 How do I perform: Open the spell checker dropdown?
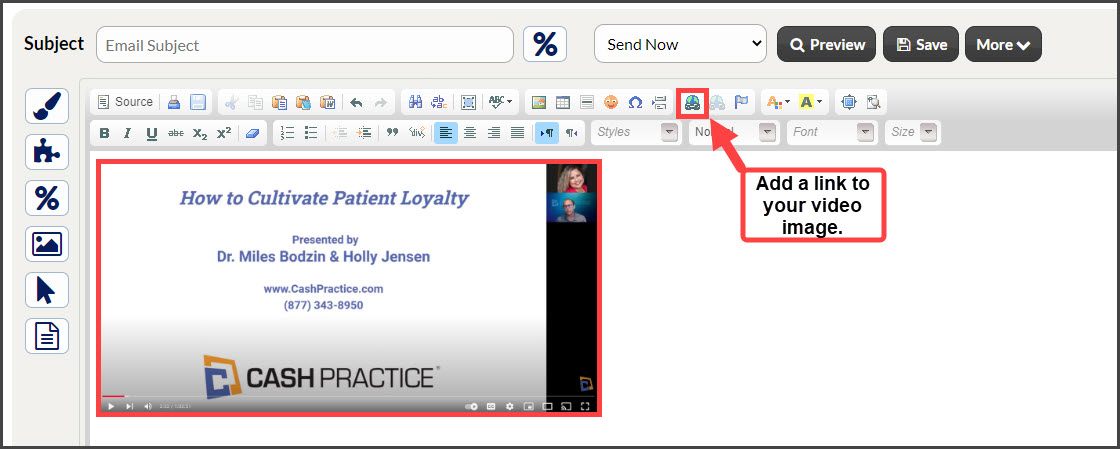tap(500, 102)
